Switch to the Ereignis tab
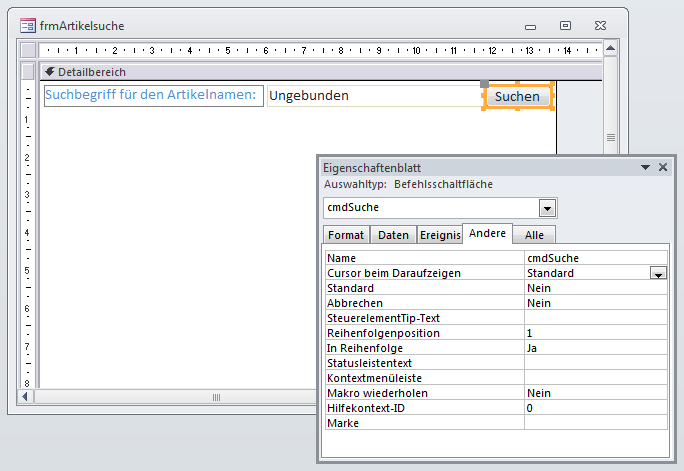 point(440,235)
